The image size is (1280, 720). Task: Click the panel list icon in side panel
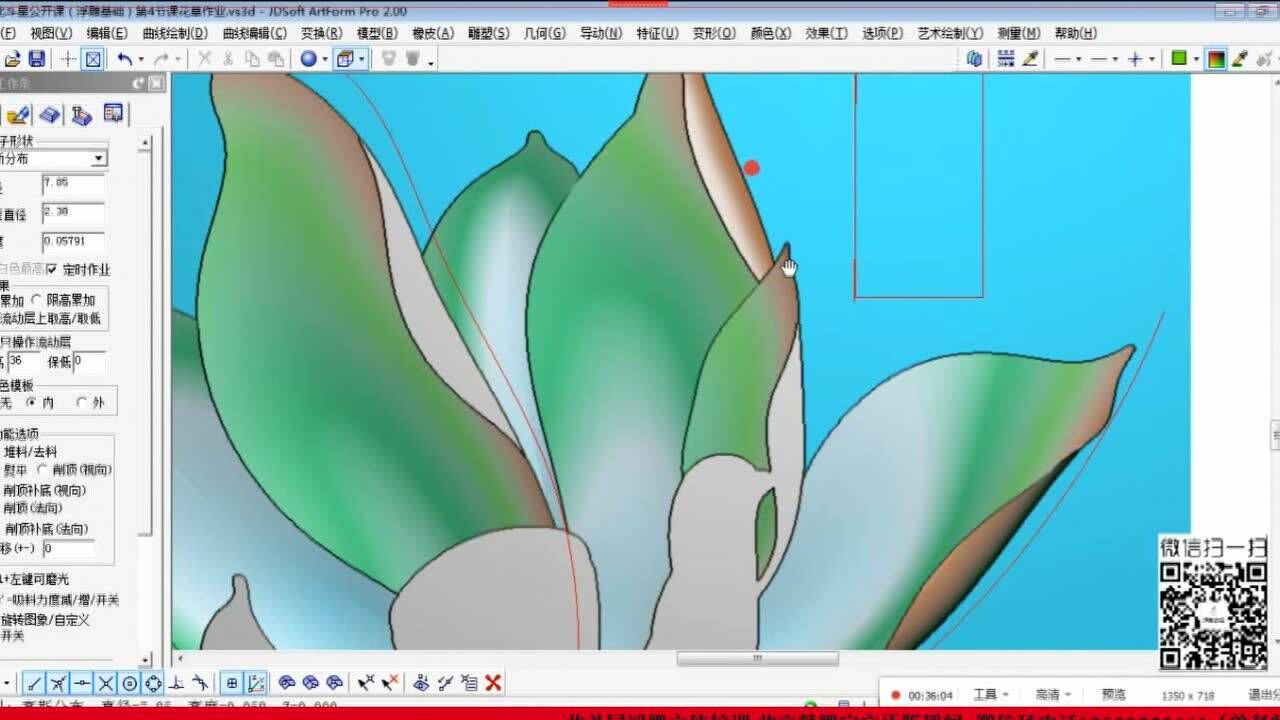[x=114, y=113]
